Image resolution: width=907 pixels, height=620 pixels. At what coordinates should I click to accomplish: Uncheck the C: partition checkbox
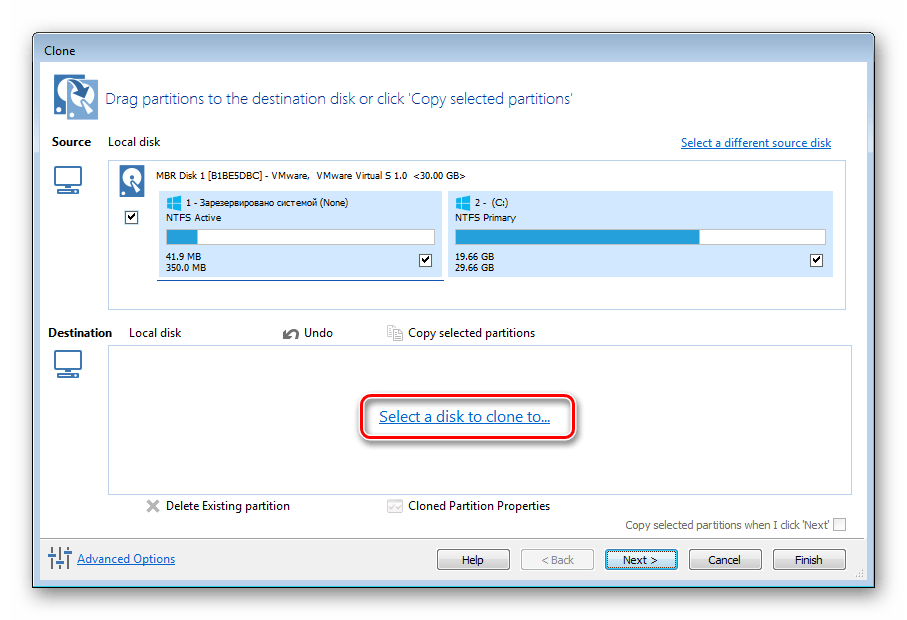[x=816, y=261]
